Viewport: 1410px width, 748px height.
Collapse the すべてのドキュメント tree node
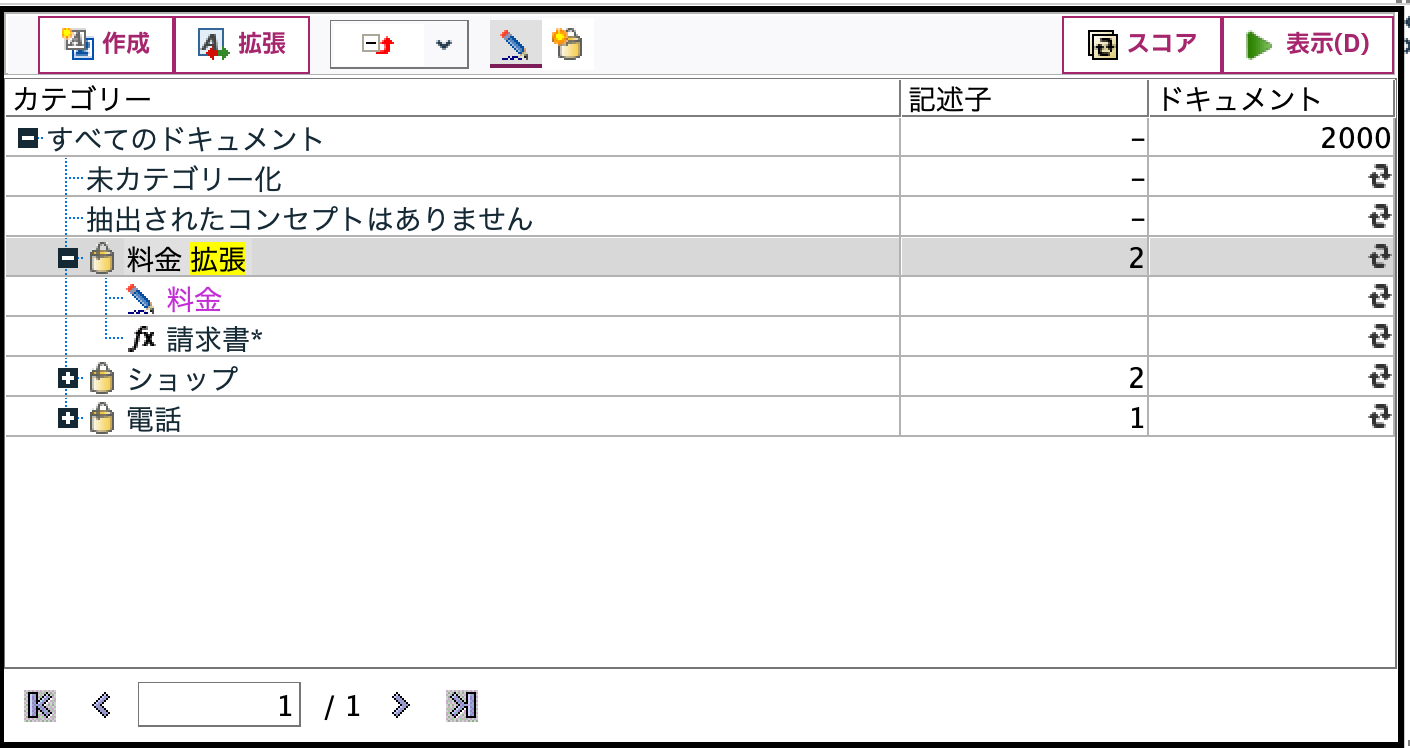coord(27,136)
